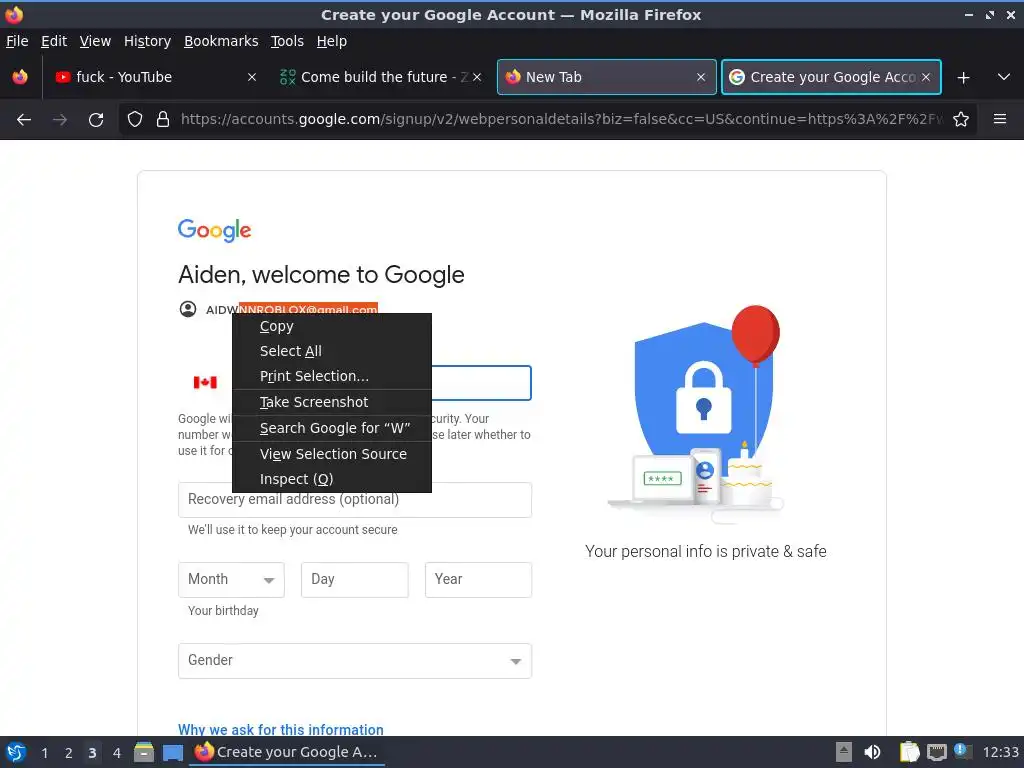Choose Select All in context menu
Viewport: 1024px width, 768px height.
[332, 351]
